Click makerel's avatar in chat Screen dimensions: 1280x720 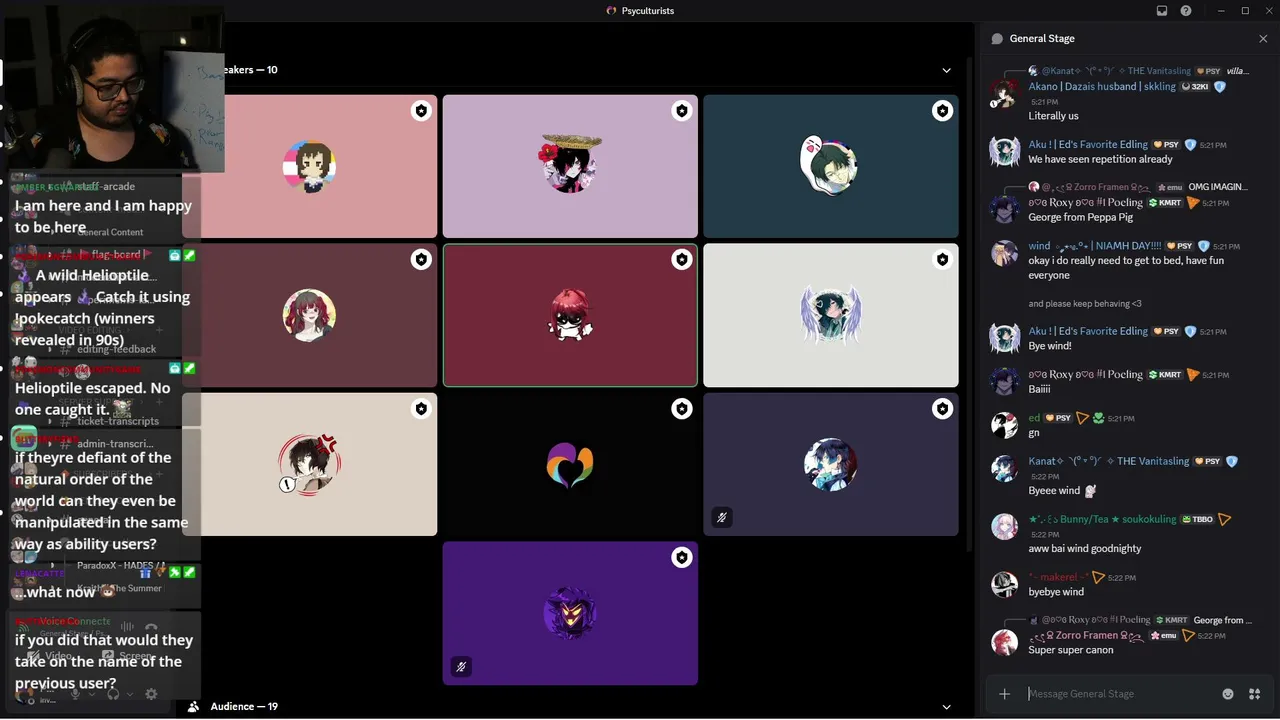point(1004,585)
